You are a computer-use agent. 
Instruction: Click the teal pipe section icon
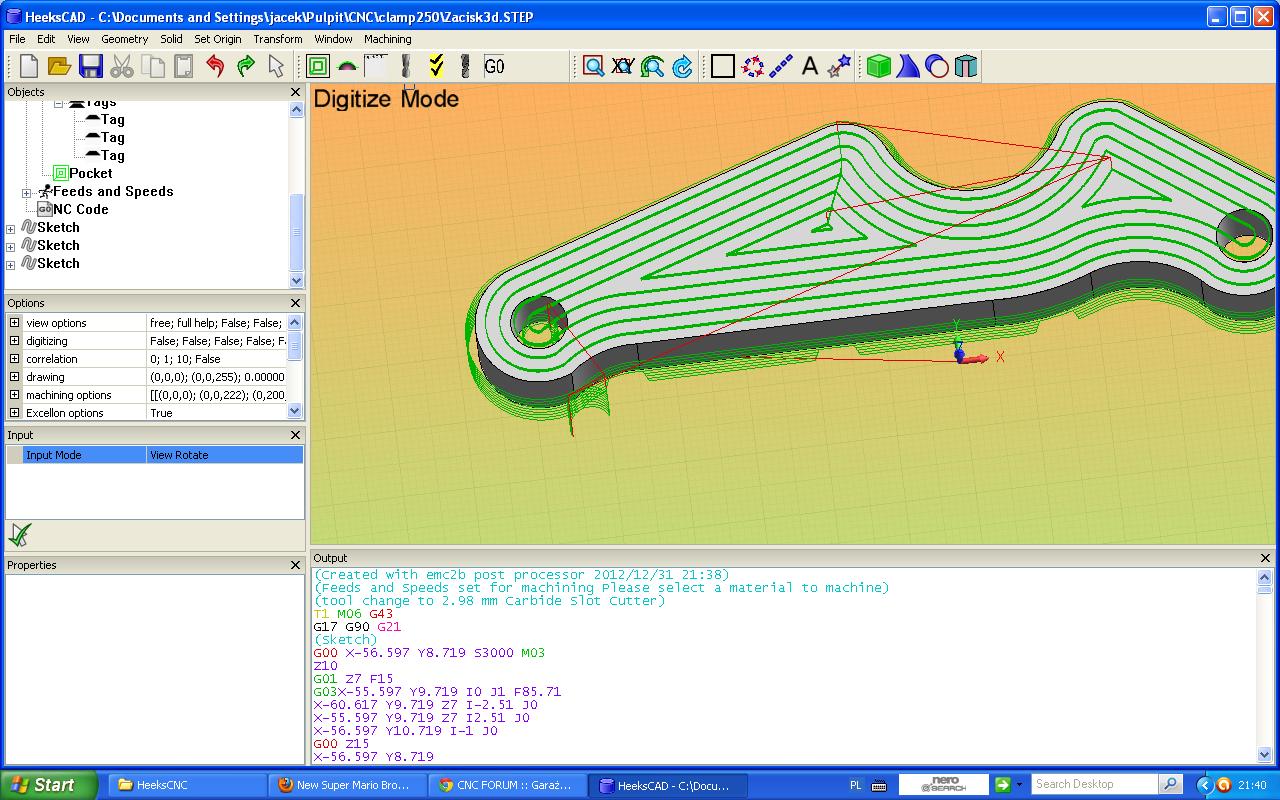[x=966, y=66]
